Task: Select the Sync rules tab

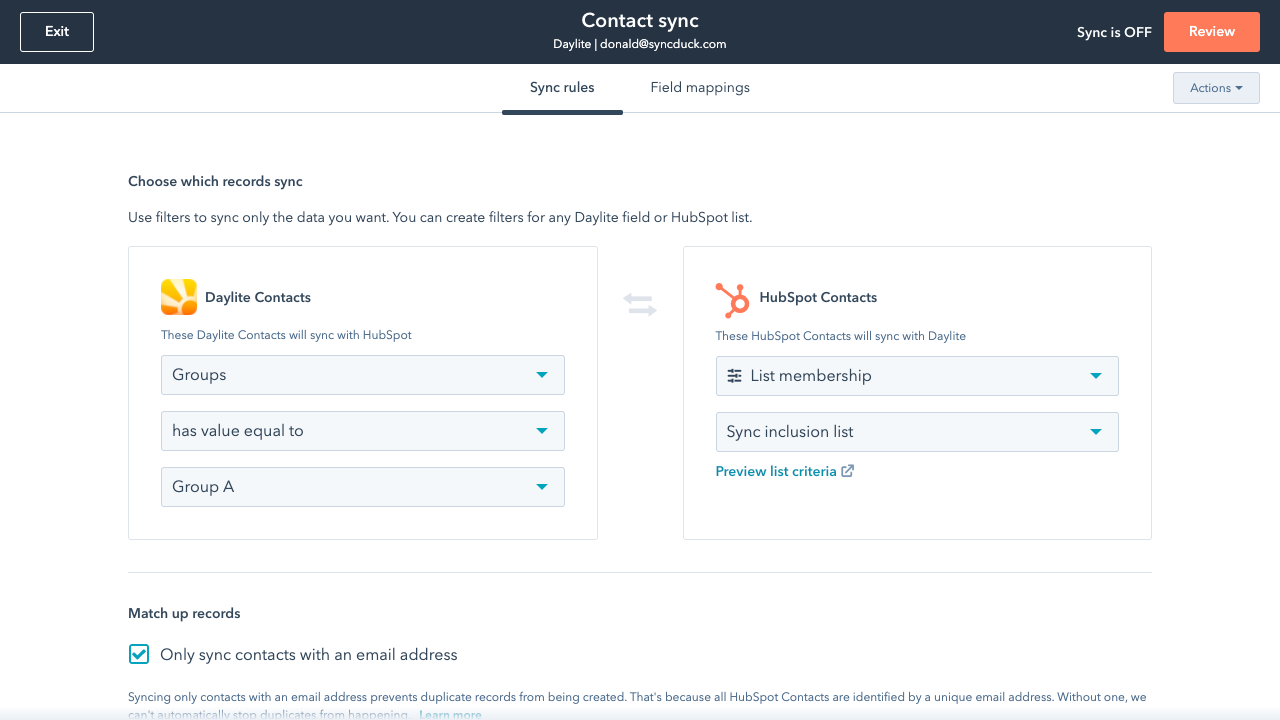Action: coord(562,88)
